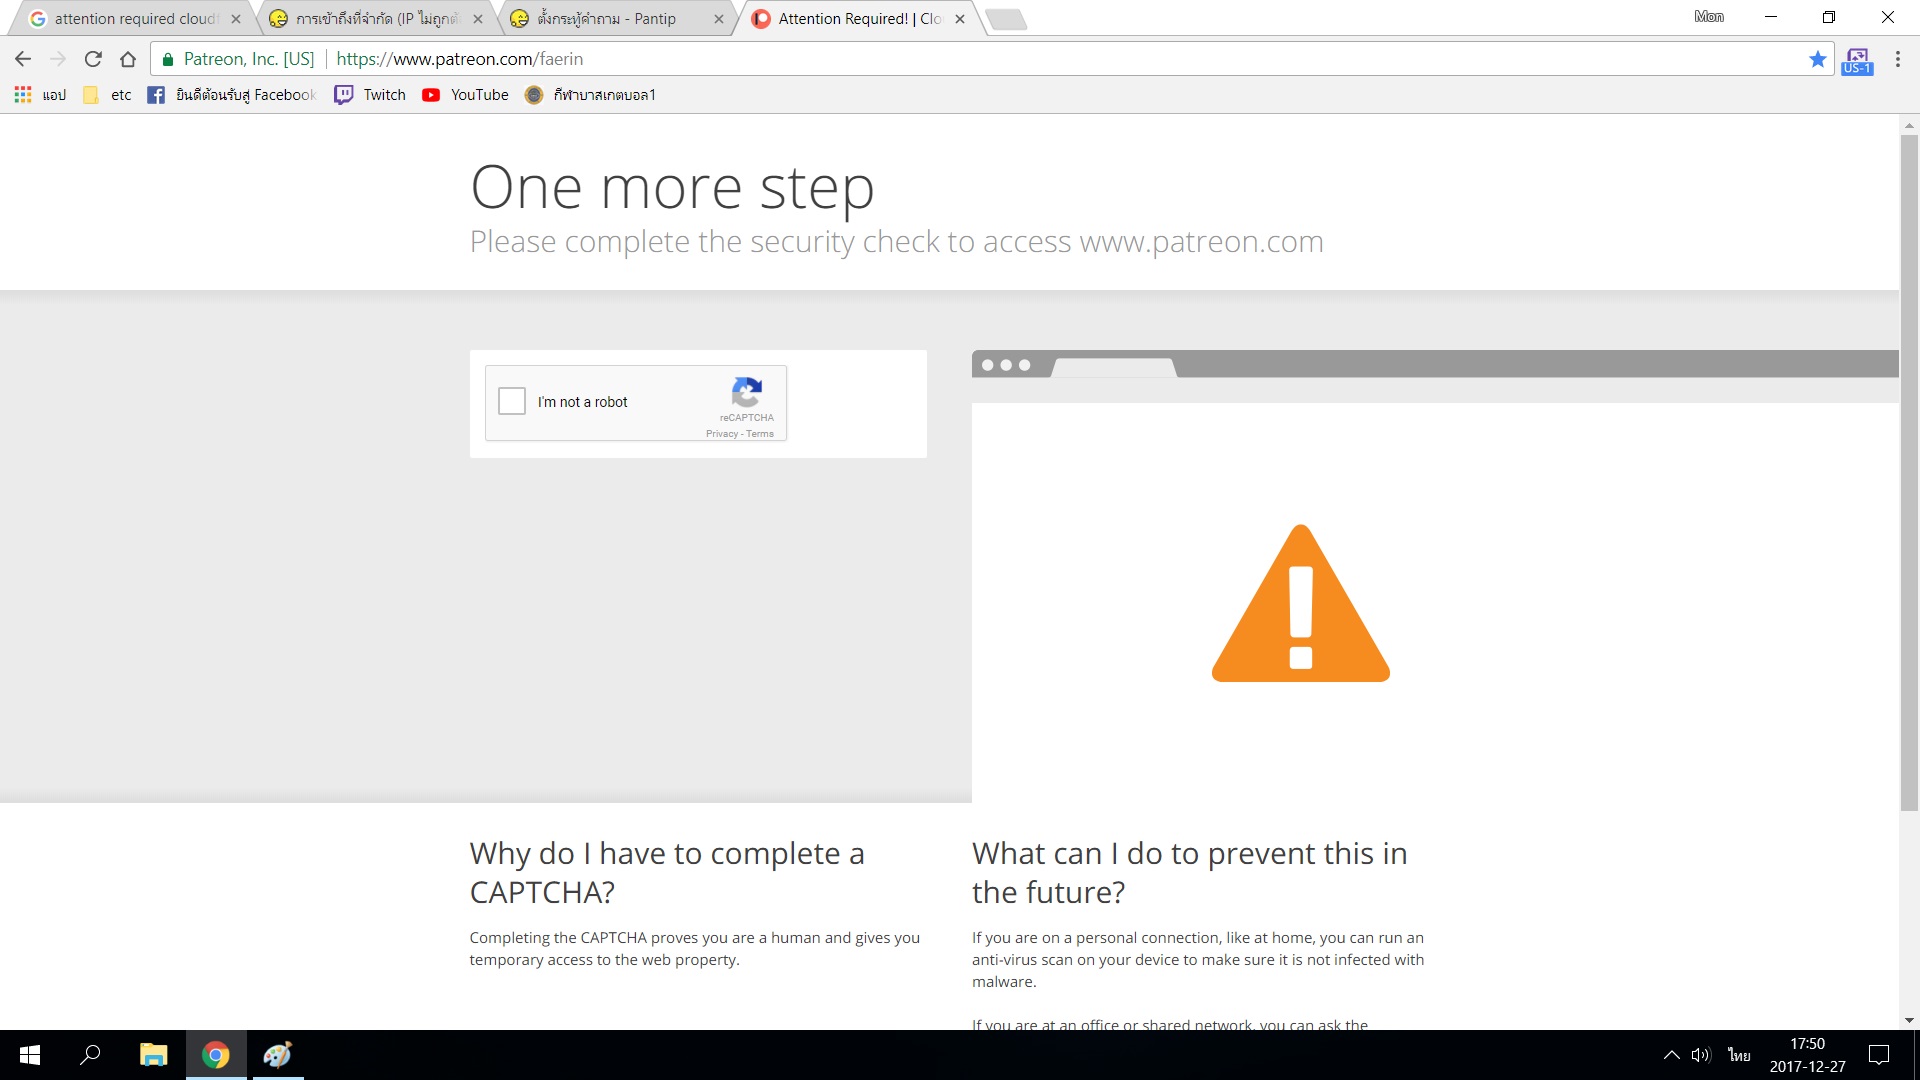Expand the etc bookmarks folder
The image size is (1920, 1080).
108,95
